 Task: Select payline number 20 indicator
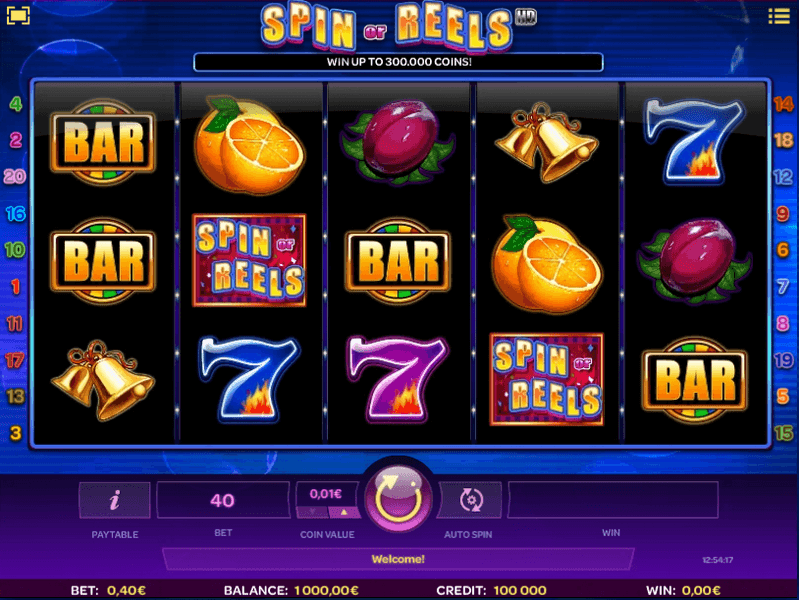click(15, 176)
